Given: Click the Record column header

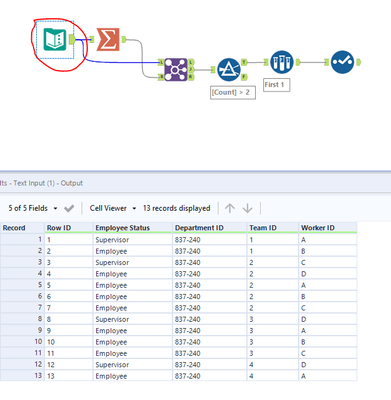Looking at the screenshot, I should [22, 228].
